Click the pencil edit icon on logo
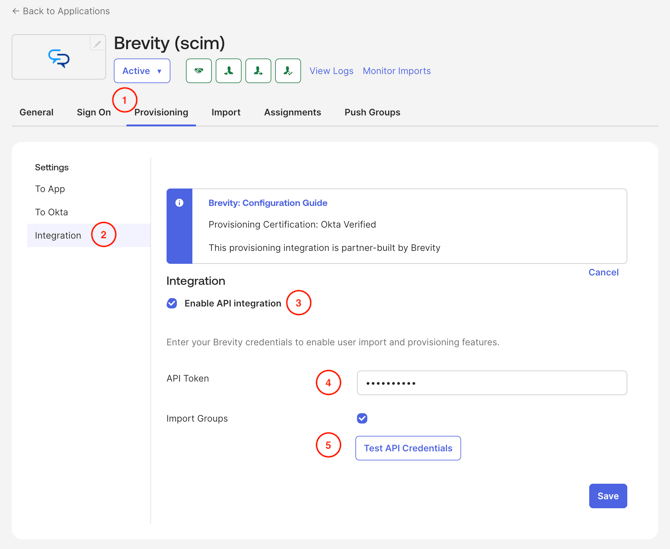The height and width of the screenshot is (549, 670). coord(97,44)
